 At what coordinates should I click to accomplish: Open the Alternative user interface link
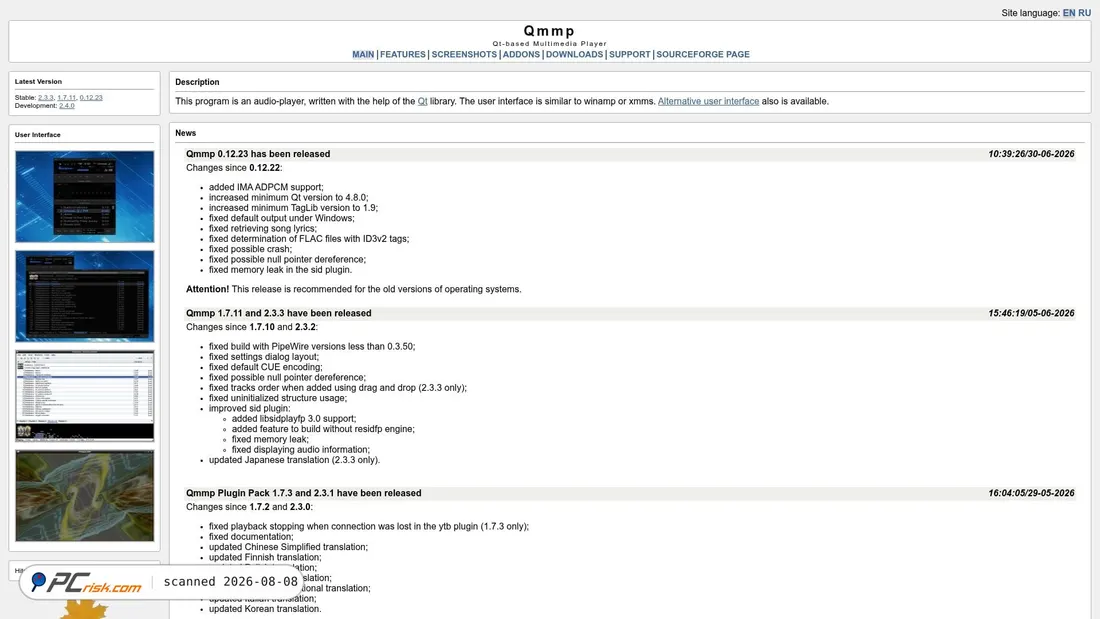(x=708, y=101)
